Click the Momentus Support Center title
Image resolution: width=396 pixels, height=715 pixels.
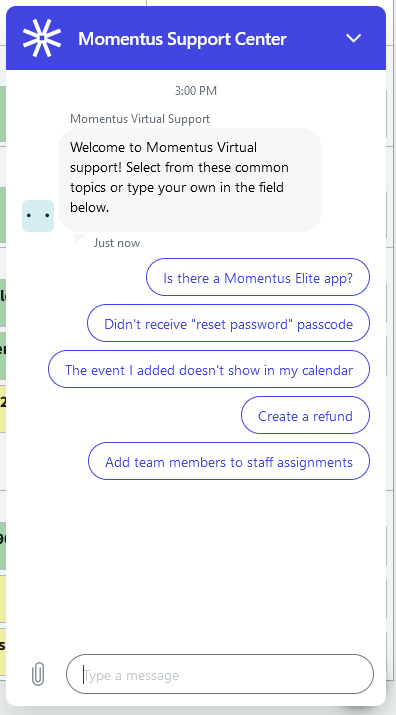pos(182,39)
